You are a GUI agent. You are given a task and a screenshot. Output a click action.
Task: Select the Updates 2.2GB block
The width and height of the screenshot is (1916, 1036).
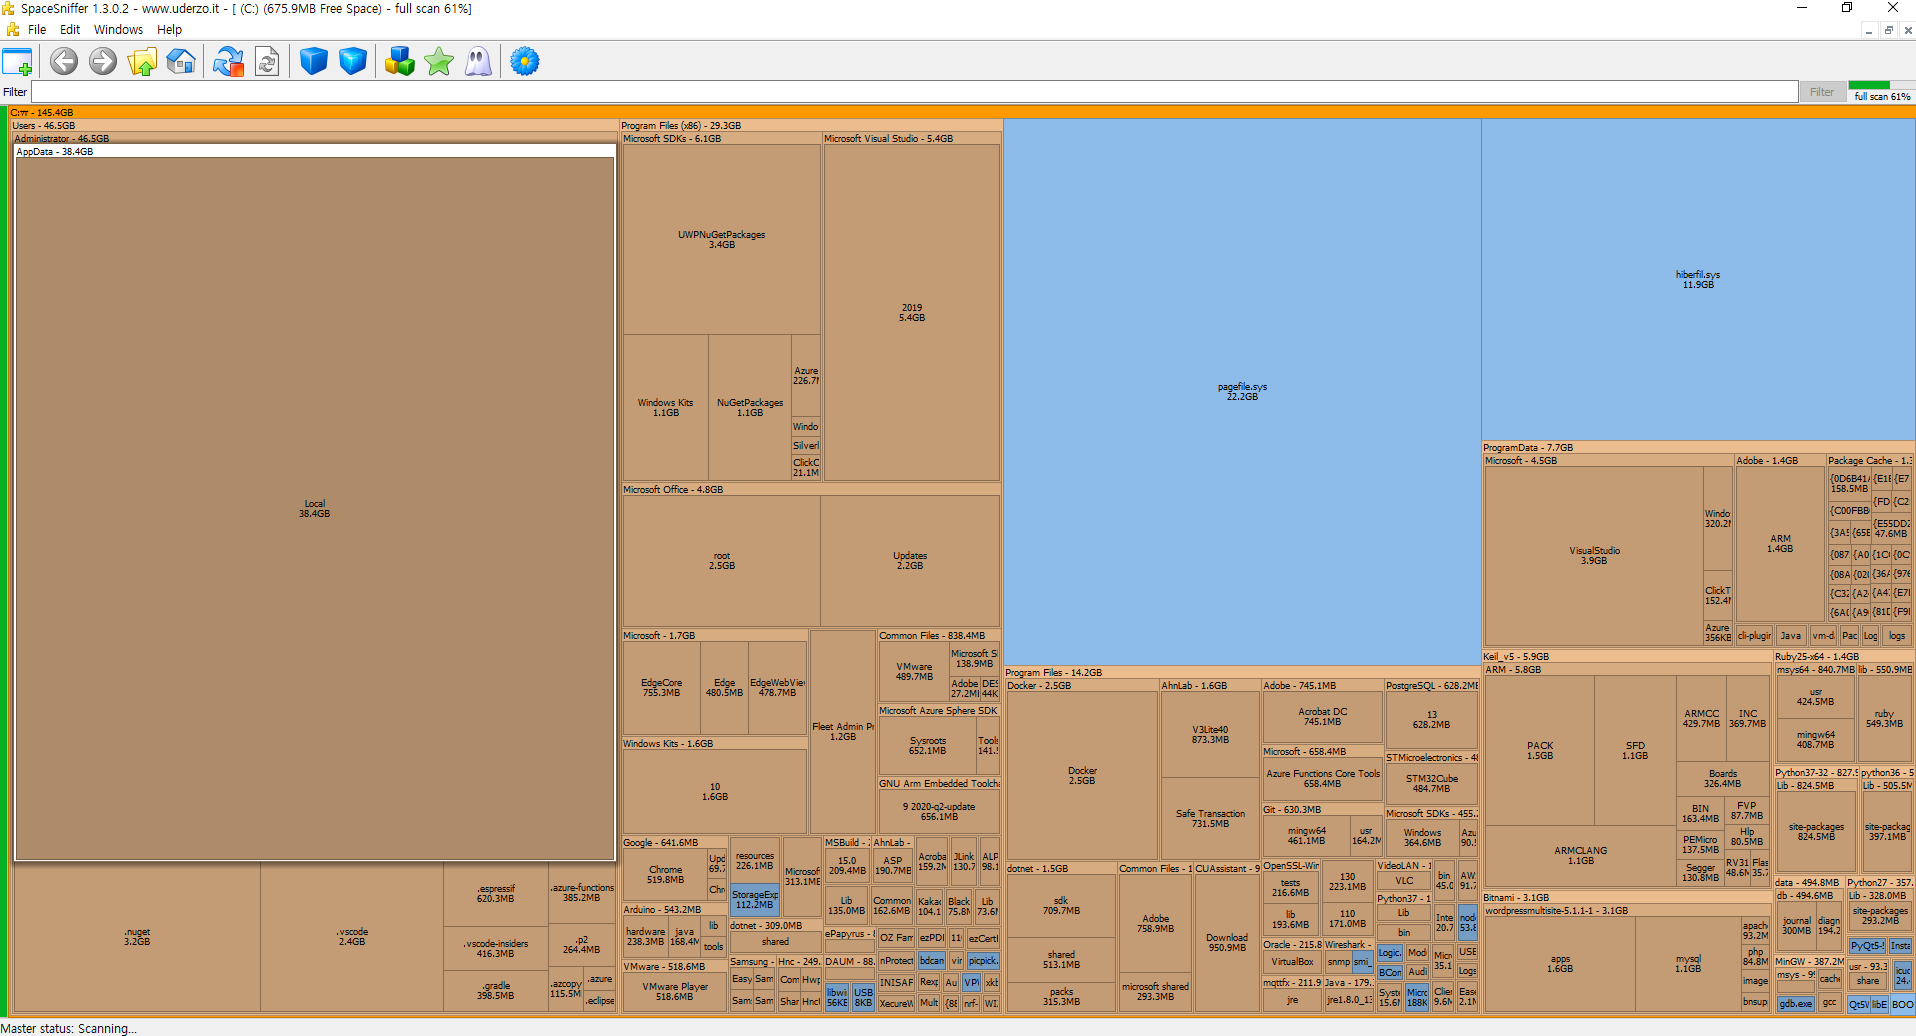pyautogui.click(x=910, y=561)
